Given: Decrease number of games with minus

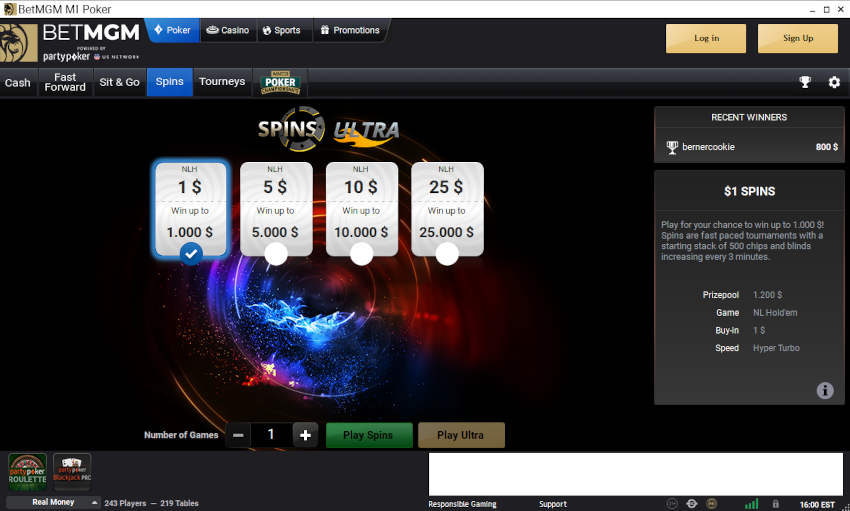Looking at the screenshot, I should [238, 435].
